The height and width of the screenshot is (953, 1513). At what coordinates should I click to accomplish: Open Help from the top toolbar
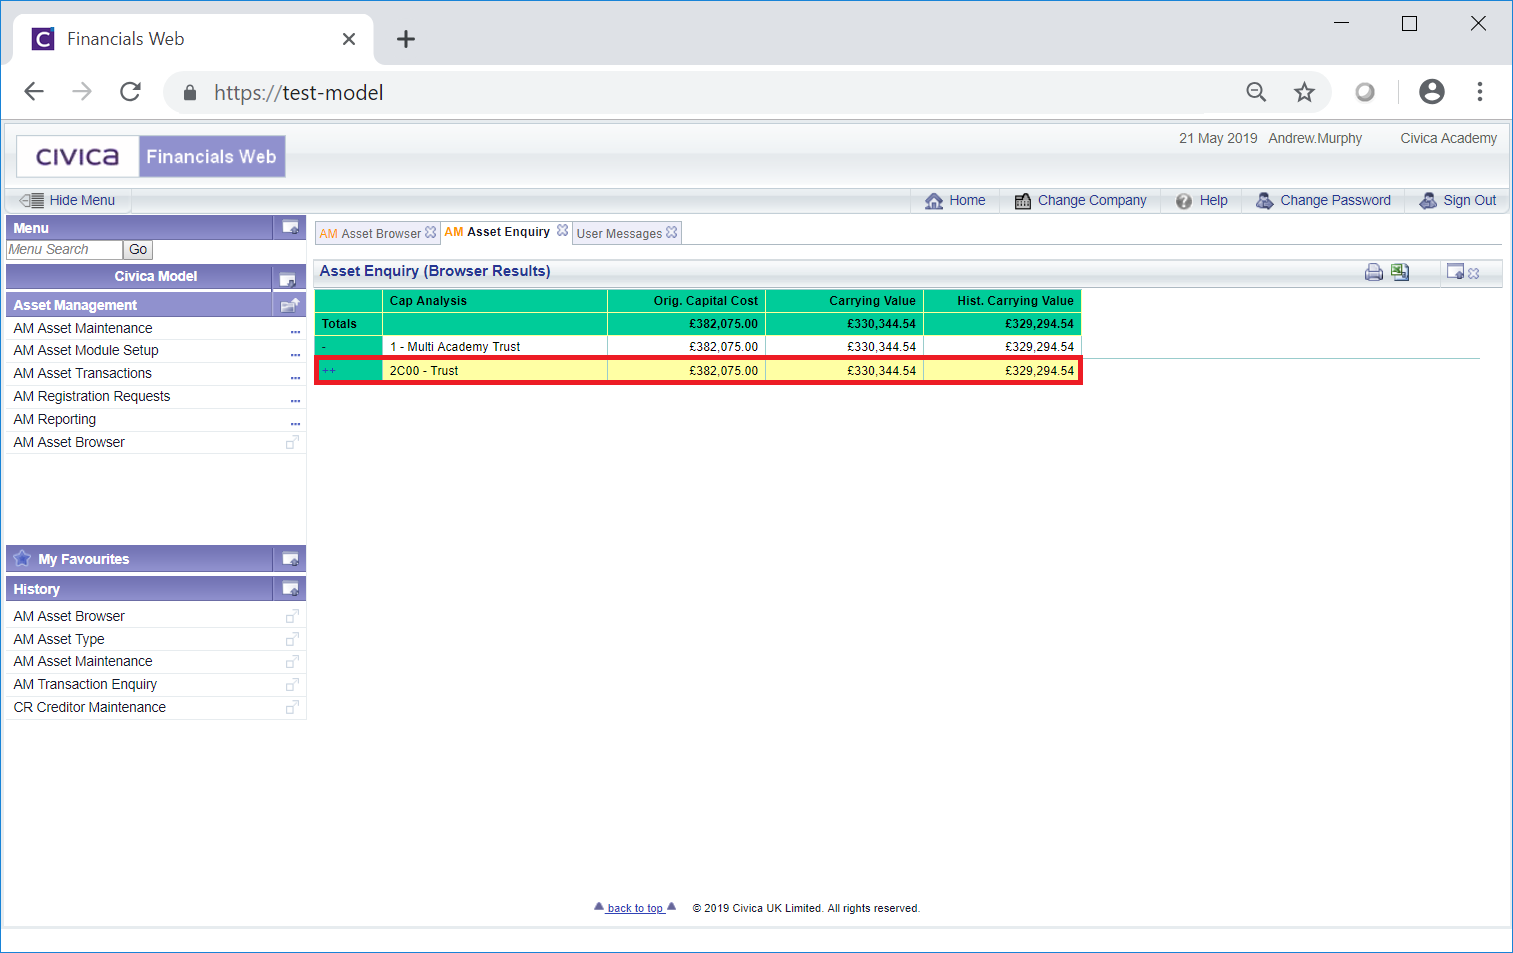(1201, 200)
